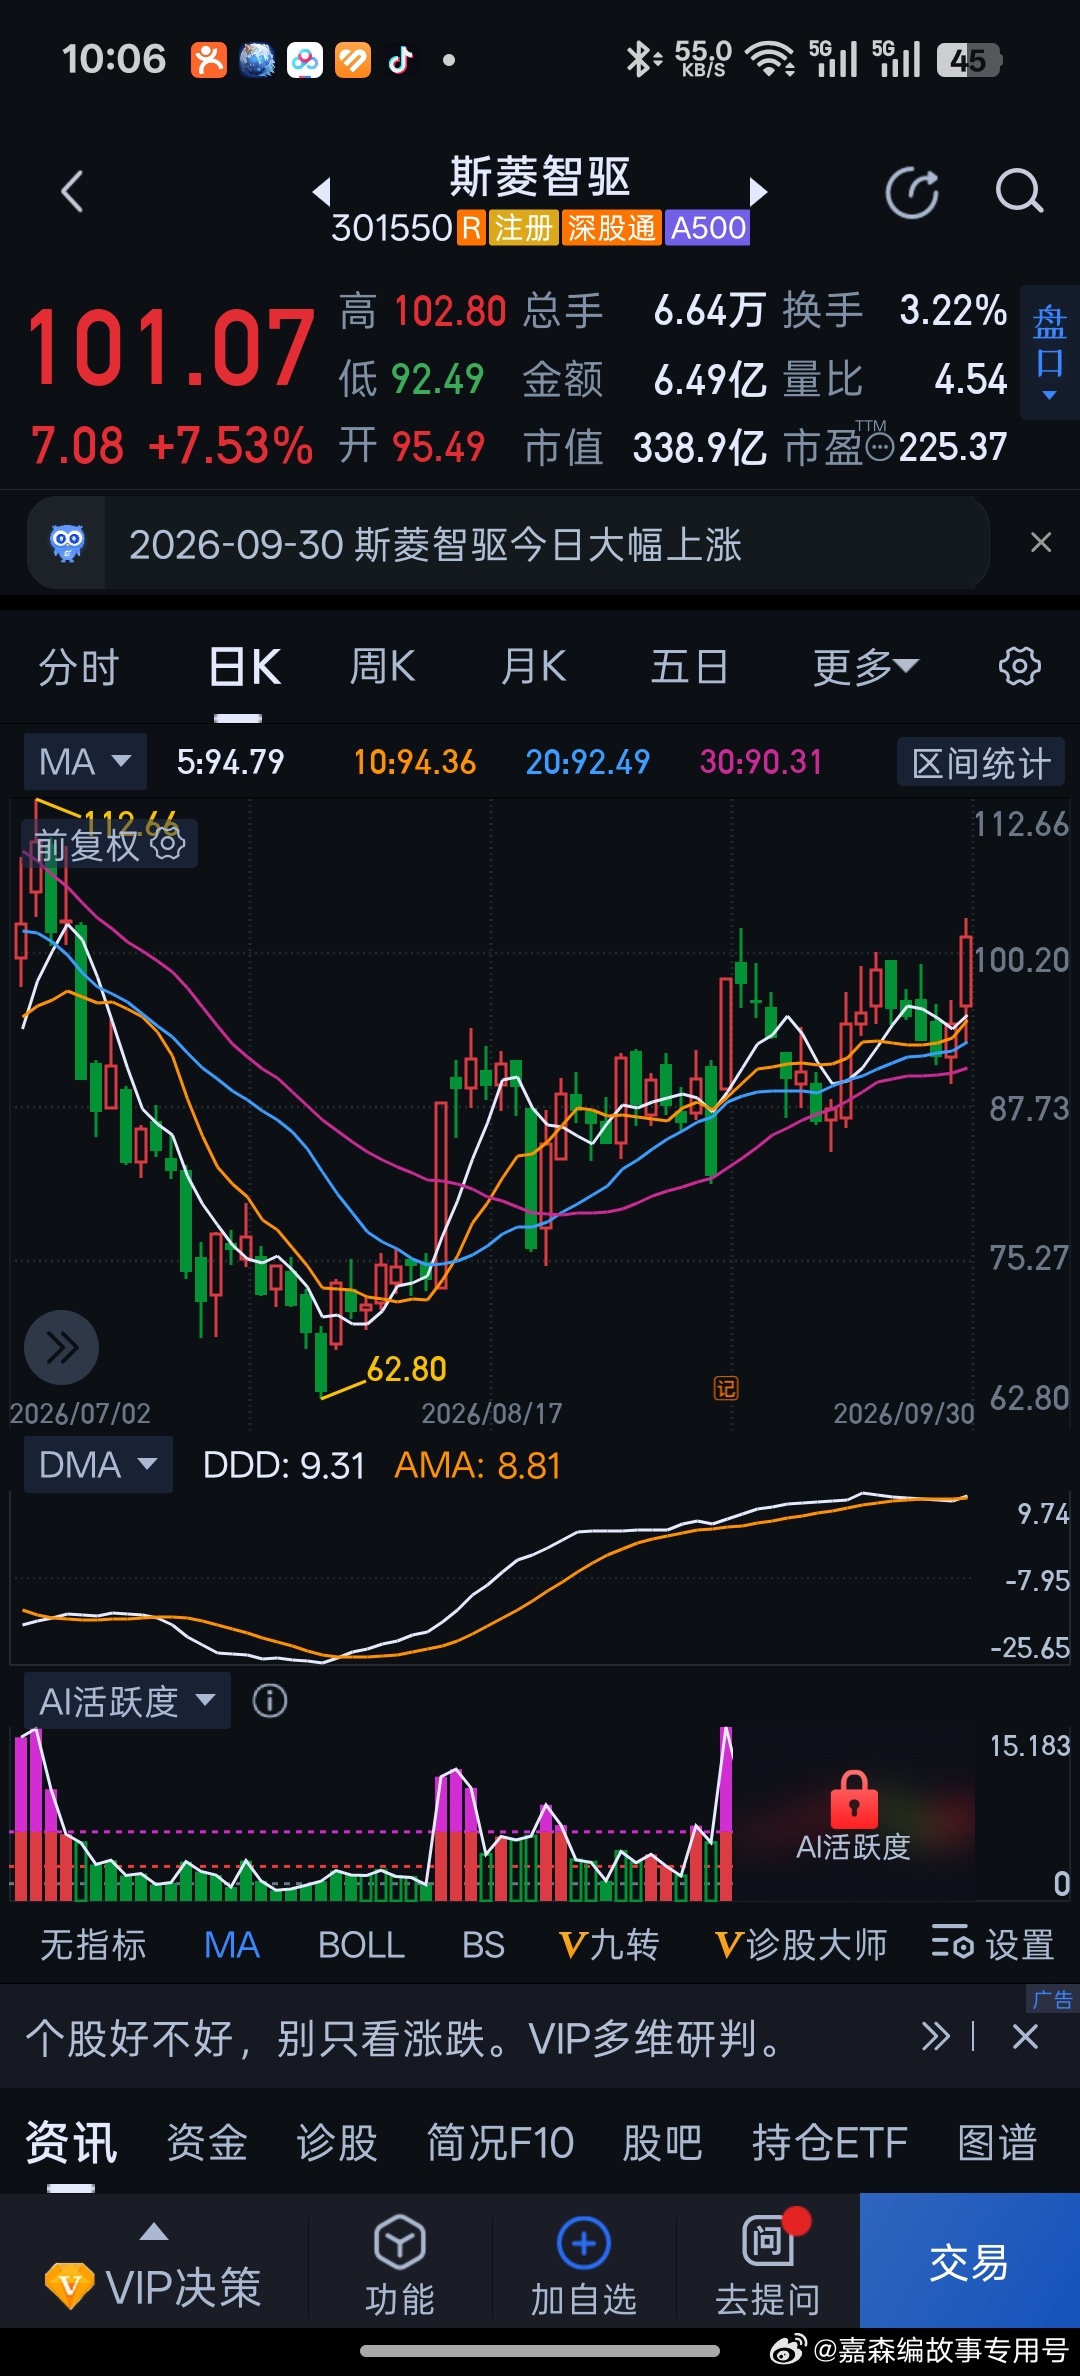Switch to 分时 chart tab
This screenshot has width=1080, height=2376.
pos(79,666)
